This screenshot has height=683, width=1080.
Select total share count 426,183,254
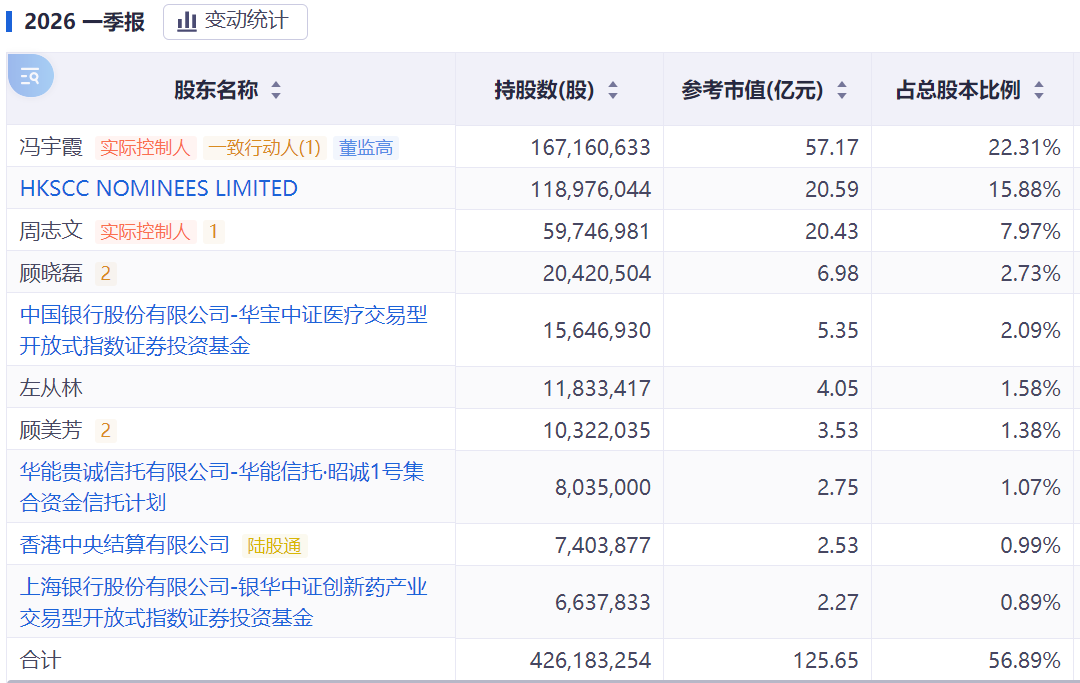click(590, 661)
